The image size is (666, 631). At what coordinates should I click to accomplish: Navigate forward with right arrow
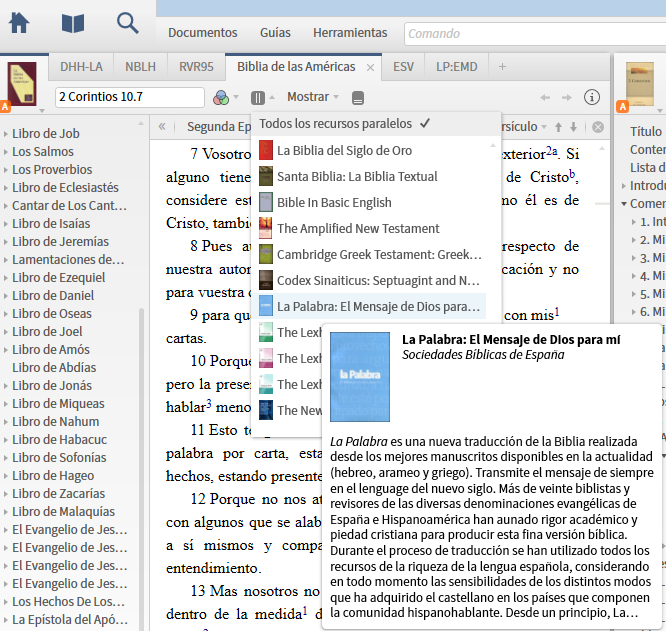click(567, 98)
